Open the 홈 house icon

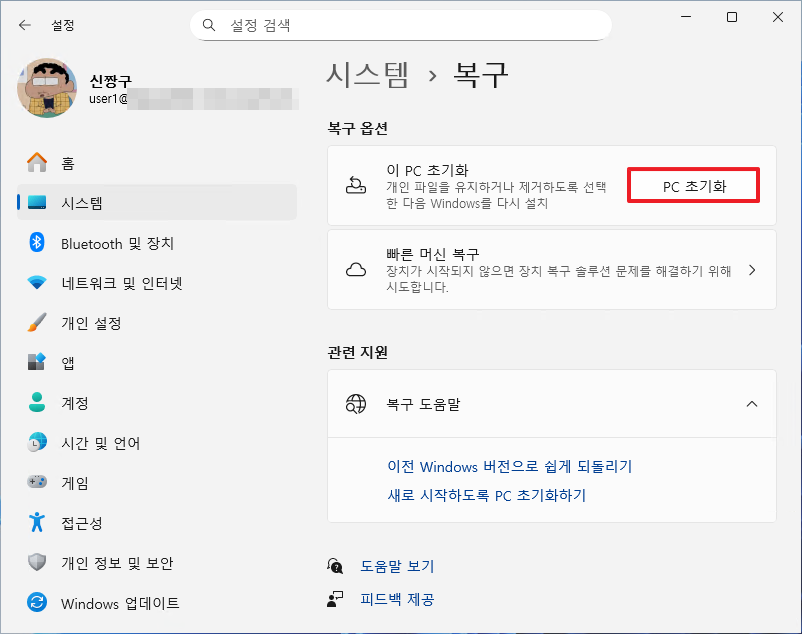(37, 163)
